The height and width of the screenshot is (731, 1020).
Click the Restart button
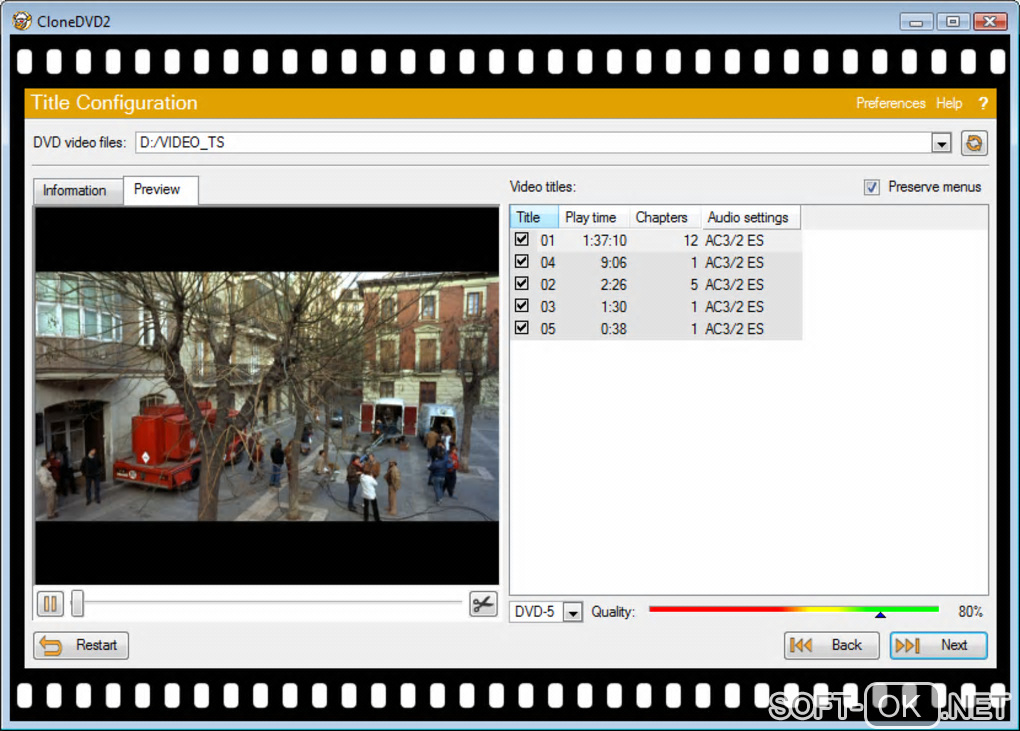[x=81, y=645]
